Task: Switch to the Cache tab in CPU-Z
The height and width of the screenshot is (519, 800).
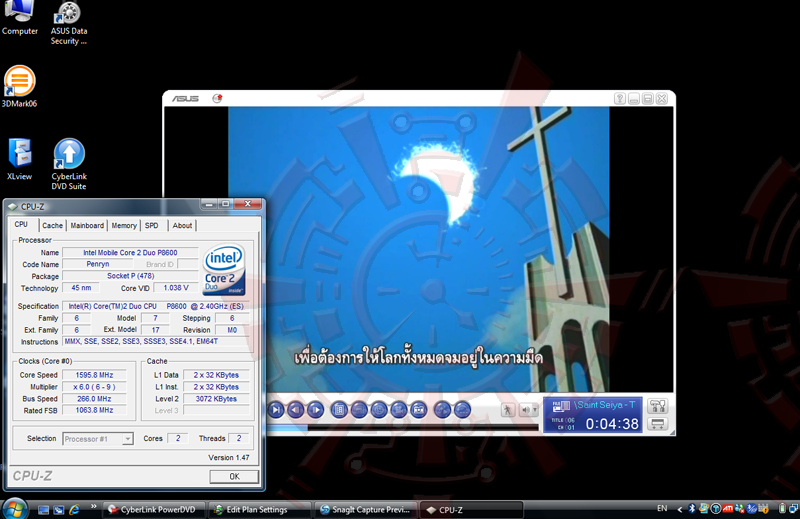Action: click(x=52, y=225)
